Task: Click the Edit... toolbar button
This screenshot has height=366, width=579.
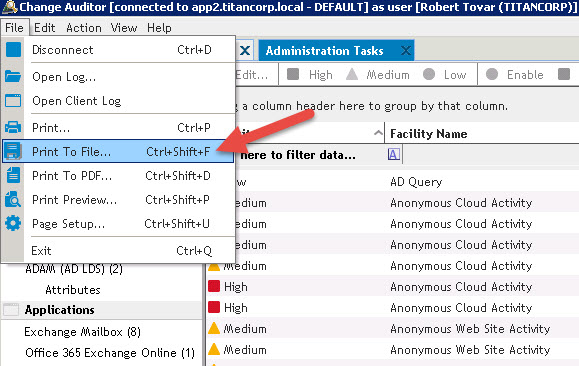Action: [251, 75]
